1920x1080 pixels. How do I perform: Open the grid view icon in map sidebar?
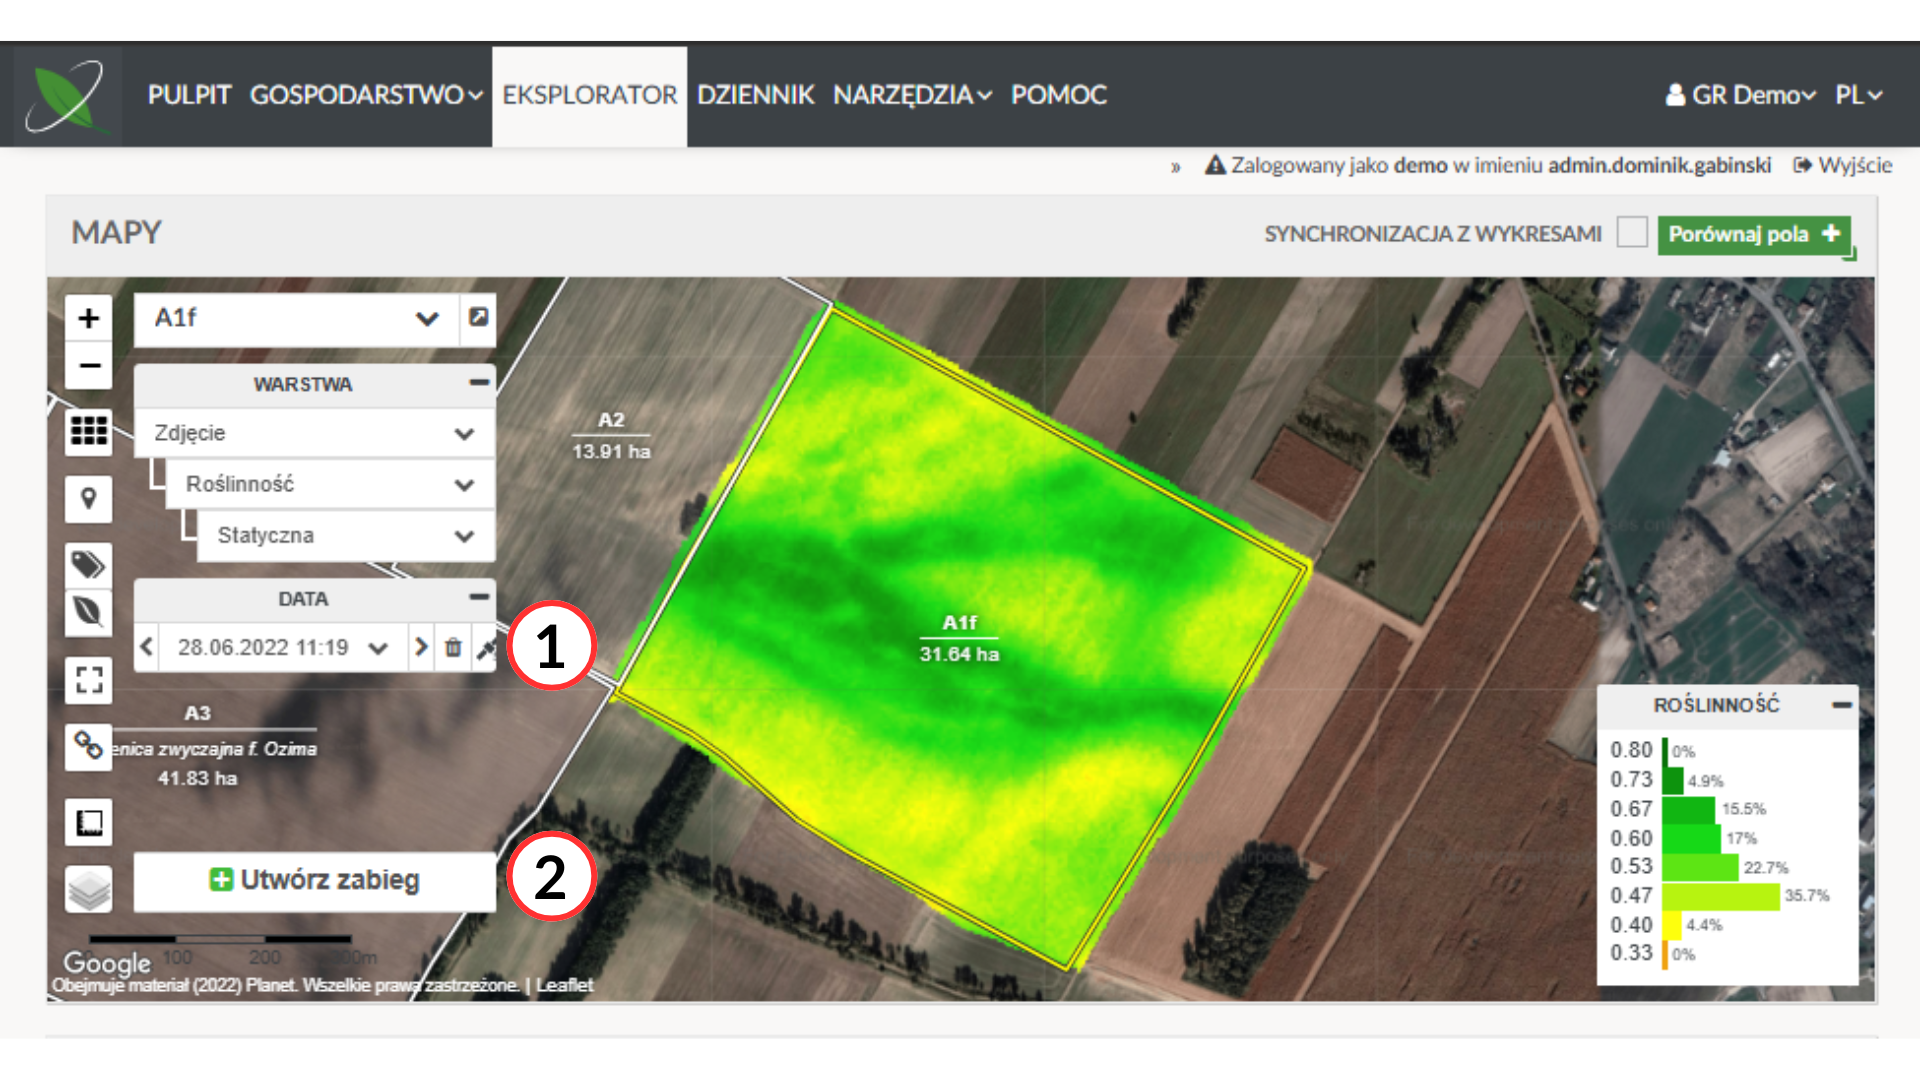[89, 431]
